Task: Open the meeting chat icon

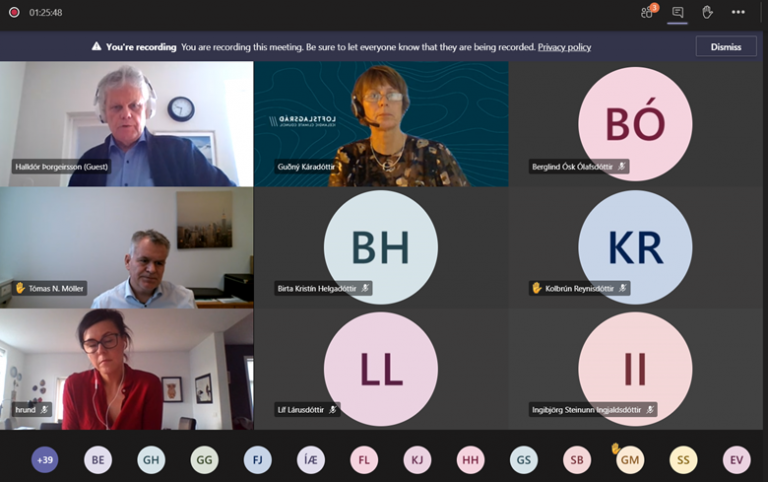Action: tap(678, 12)
